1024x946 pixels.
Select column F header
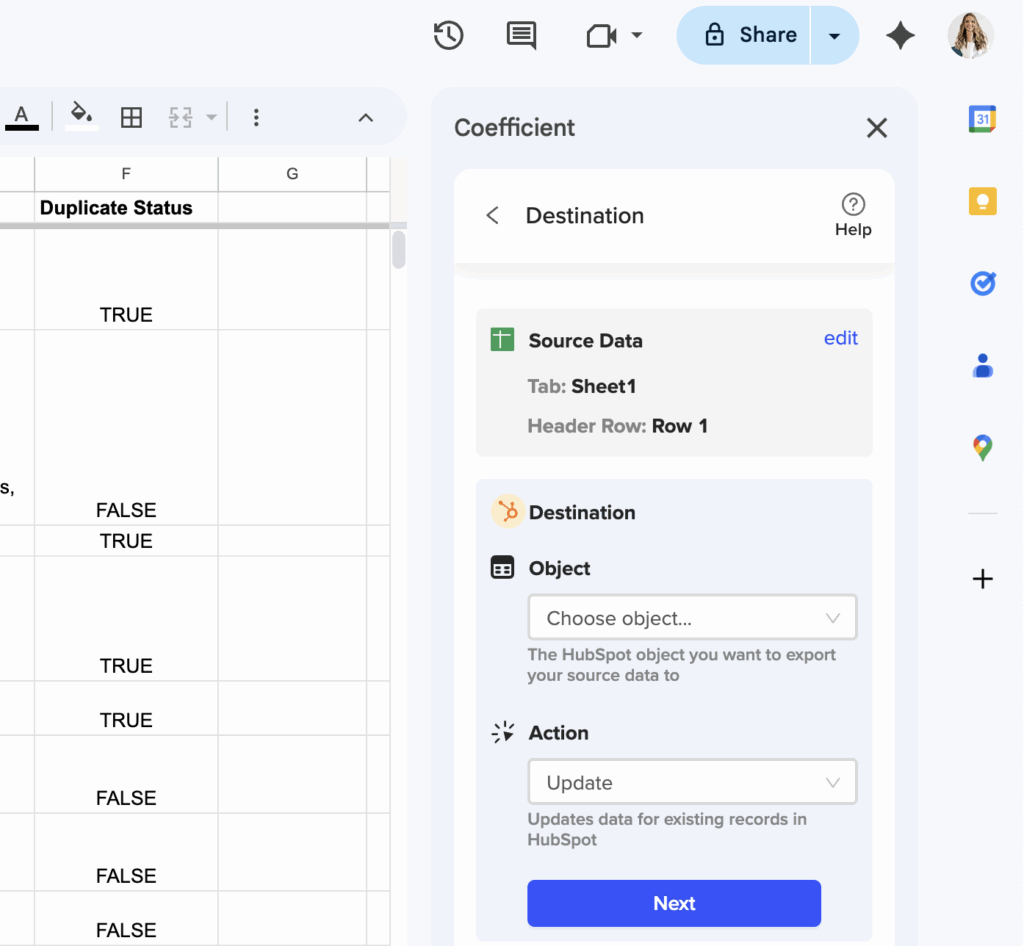[x=126, y=174]
